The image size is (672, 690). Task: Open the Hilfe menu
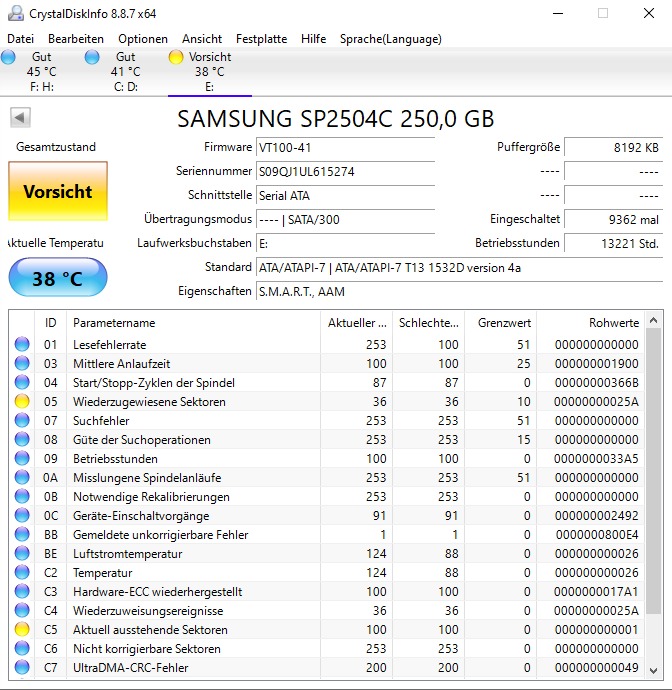(313, 39)
